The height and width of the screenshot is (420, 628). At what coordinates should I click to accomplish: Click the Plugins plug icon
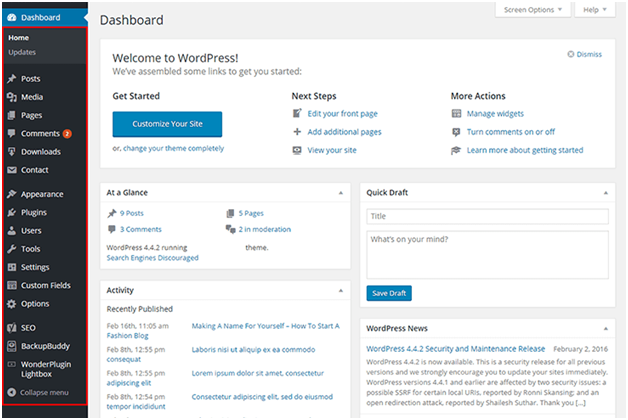[x=12, y=212]
